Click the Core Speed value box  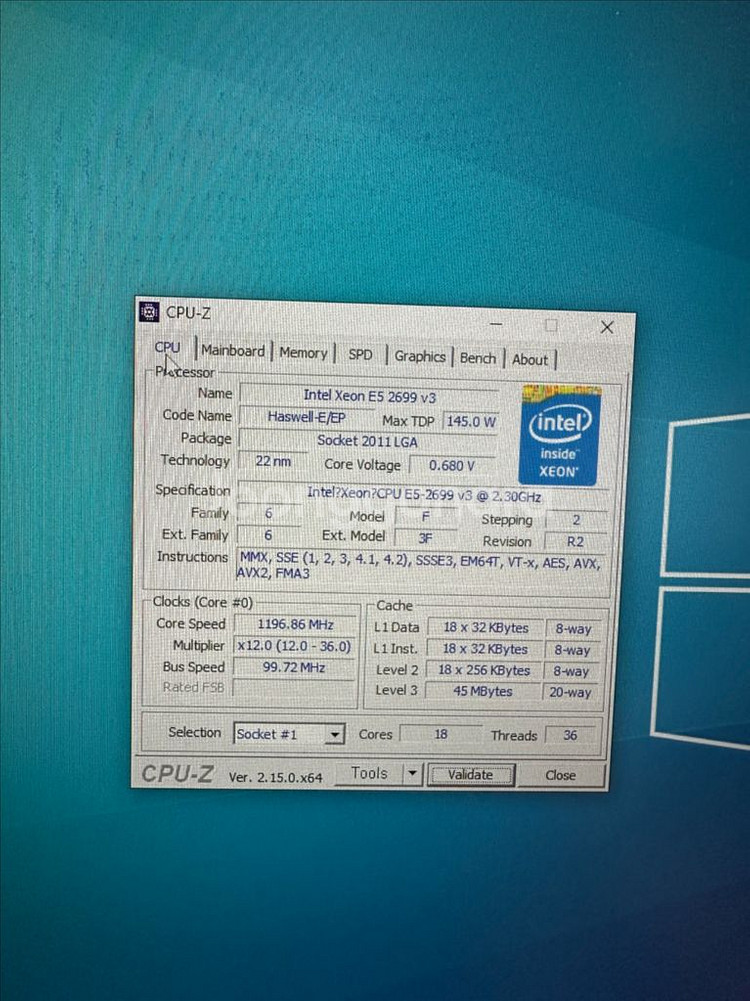coord(295,624)
